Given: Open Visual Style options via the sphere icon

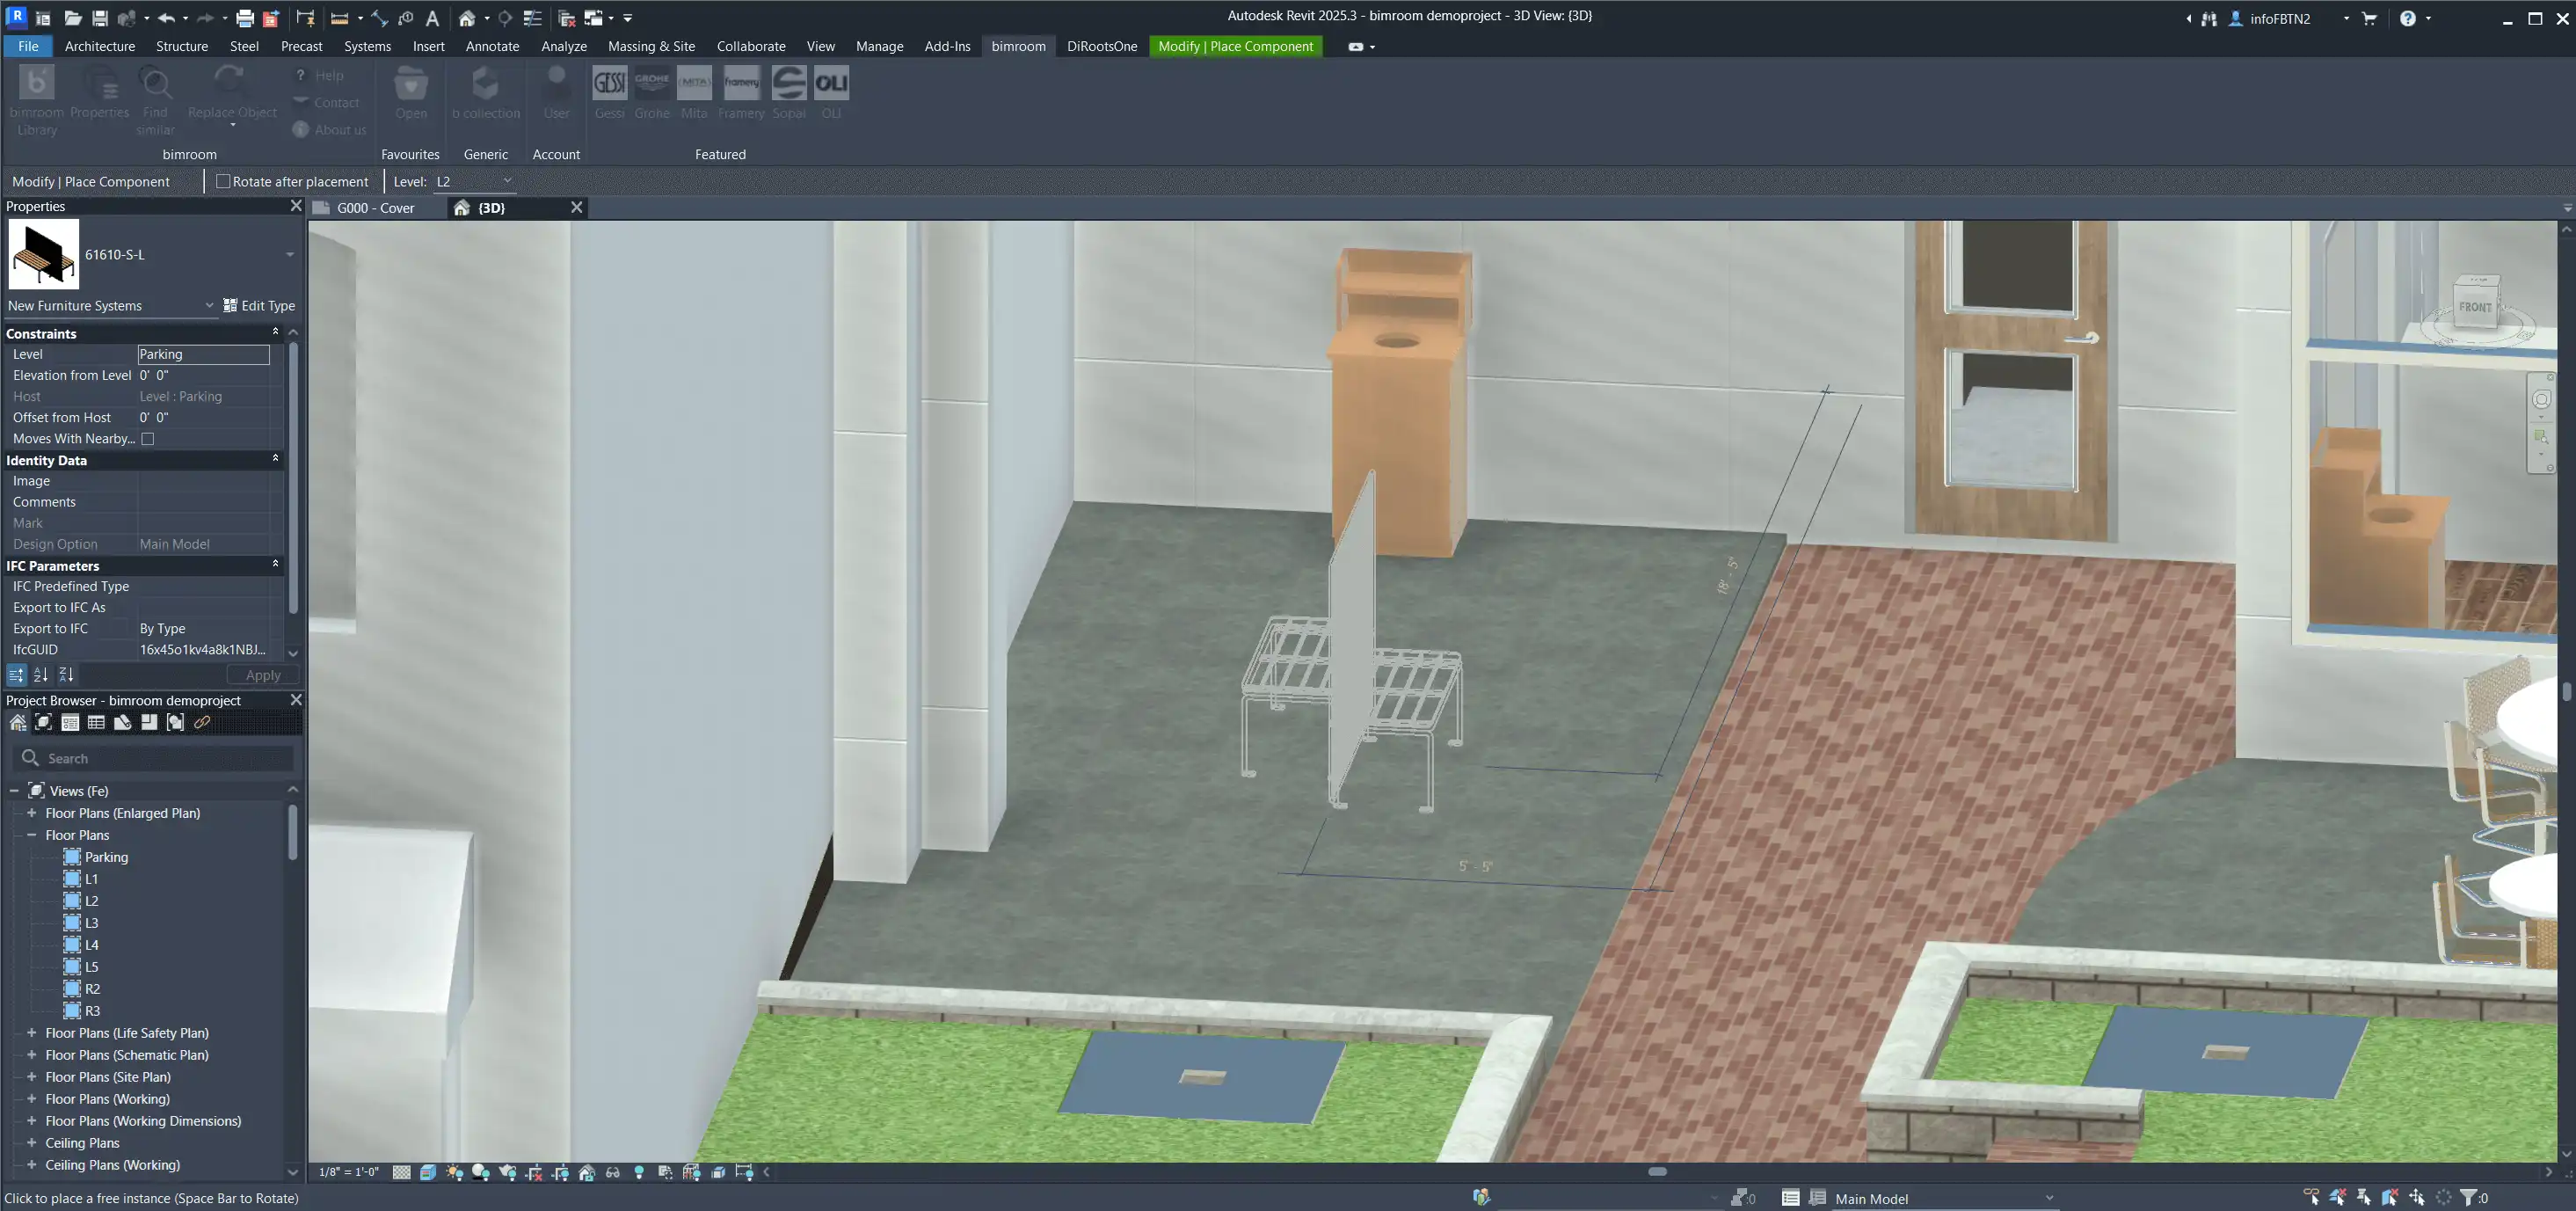Looking at the screenshot, I should (x=480, y=1173).
